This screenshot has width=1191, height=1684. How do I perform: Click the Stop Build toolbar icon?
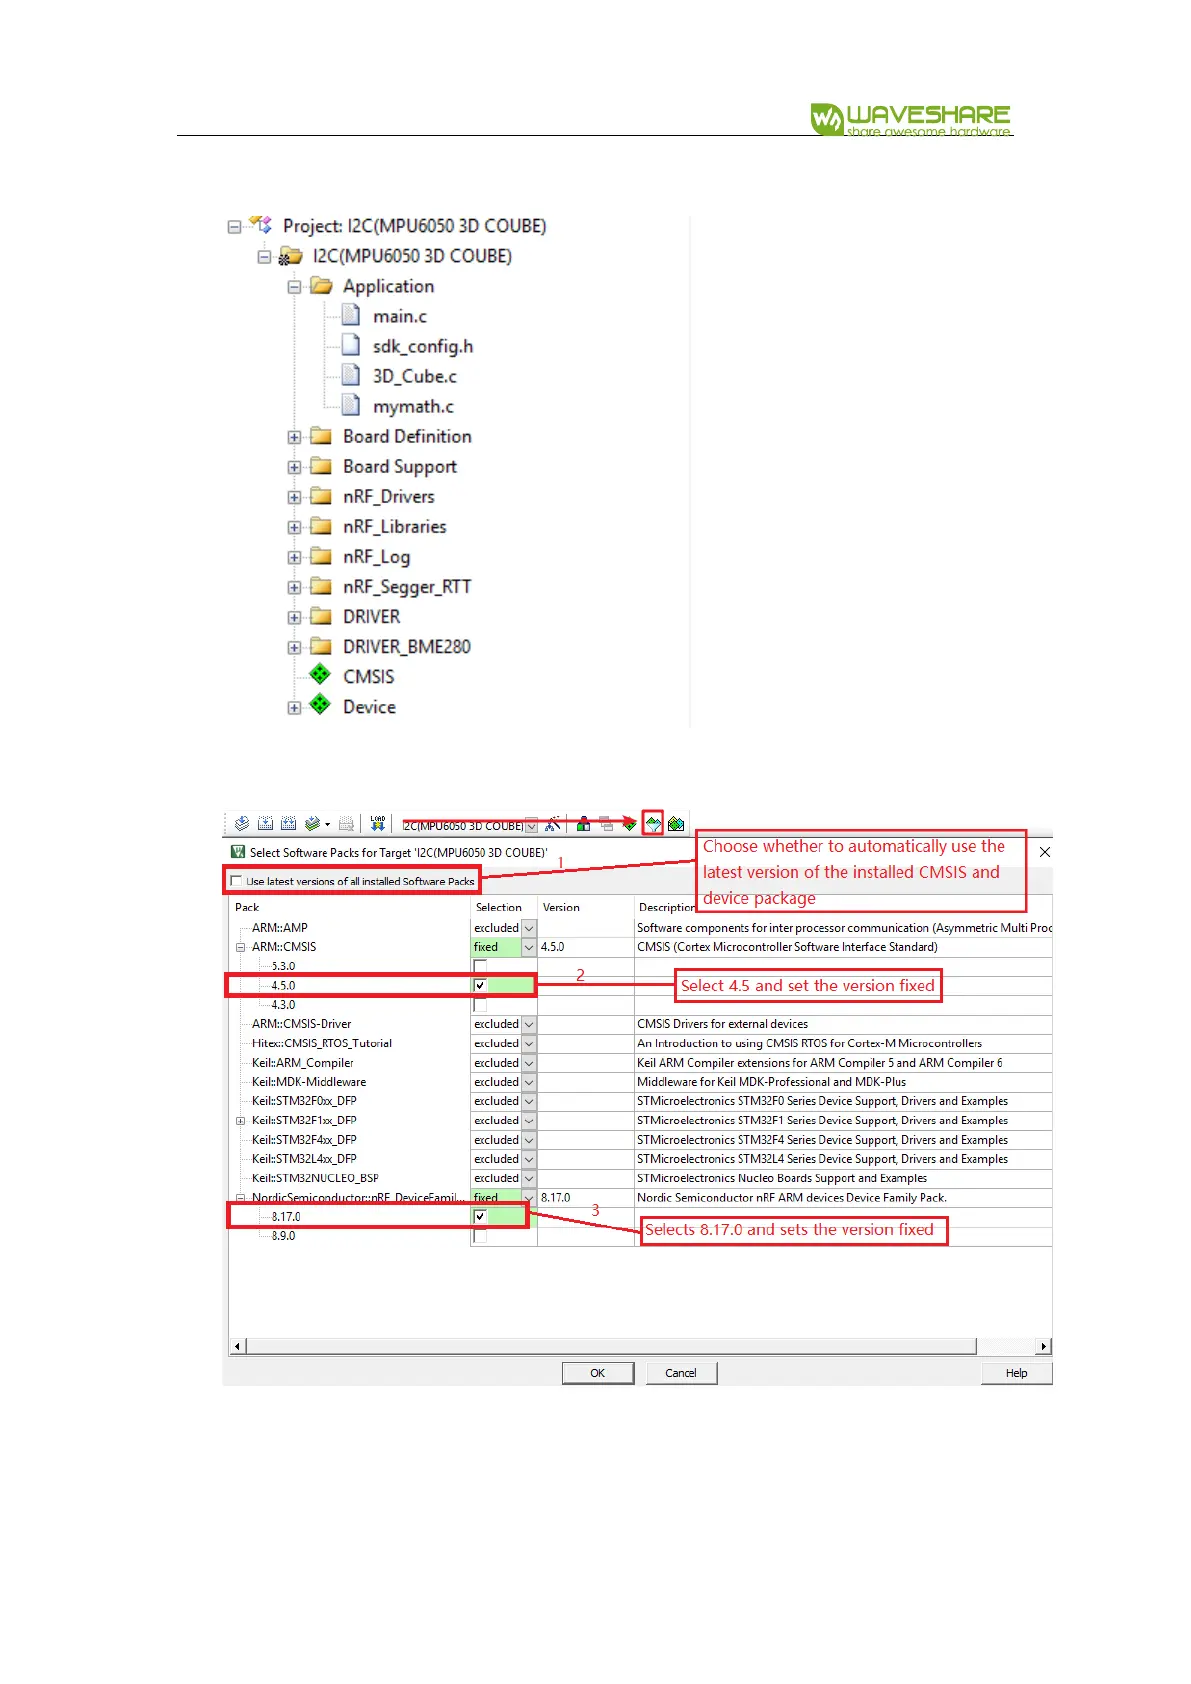(346, 824)
